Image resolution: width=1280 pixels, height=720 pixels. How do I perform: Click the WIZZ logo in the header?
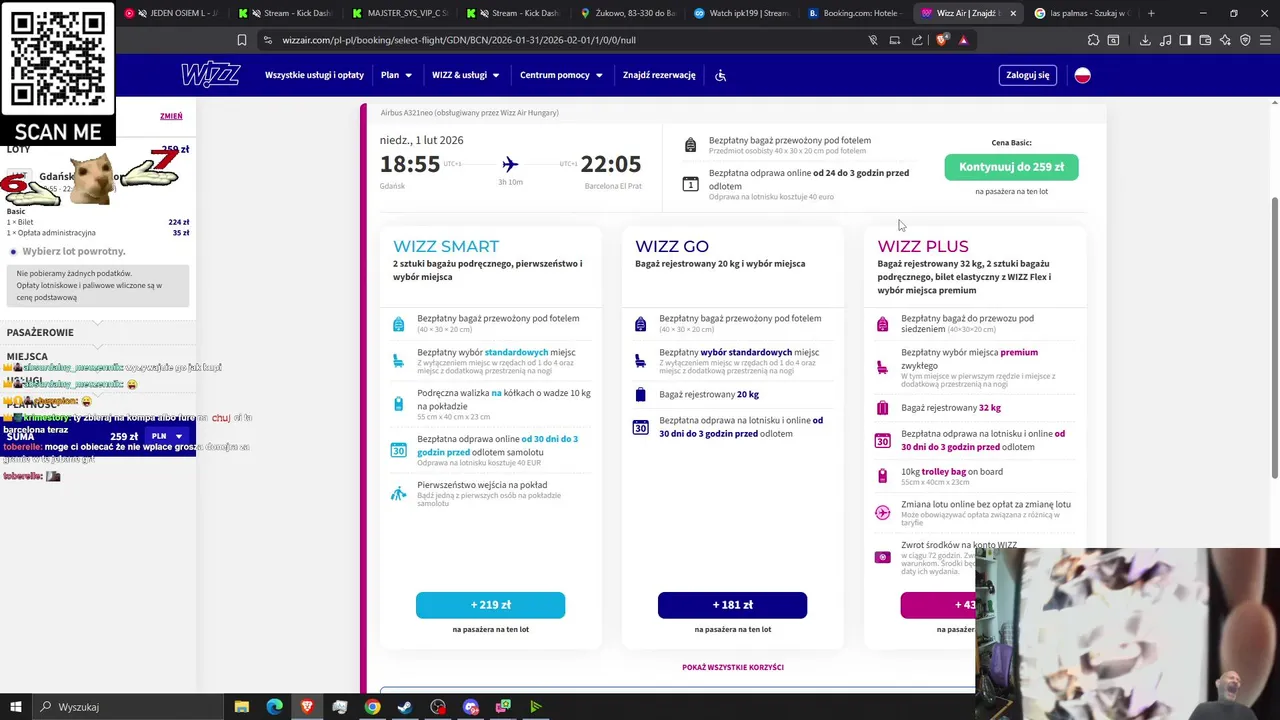[211, 75]
